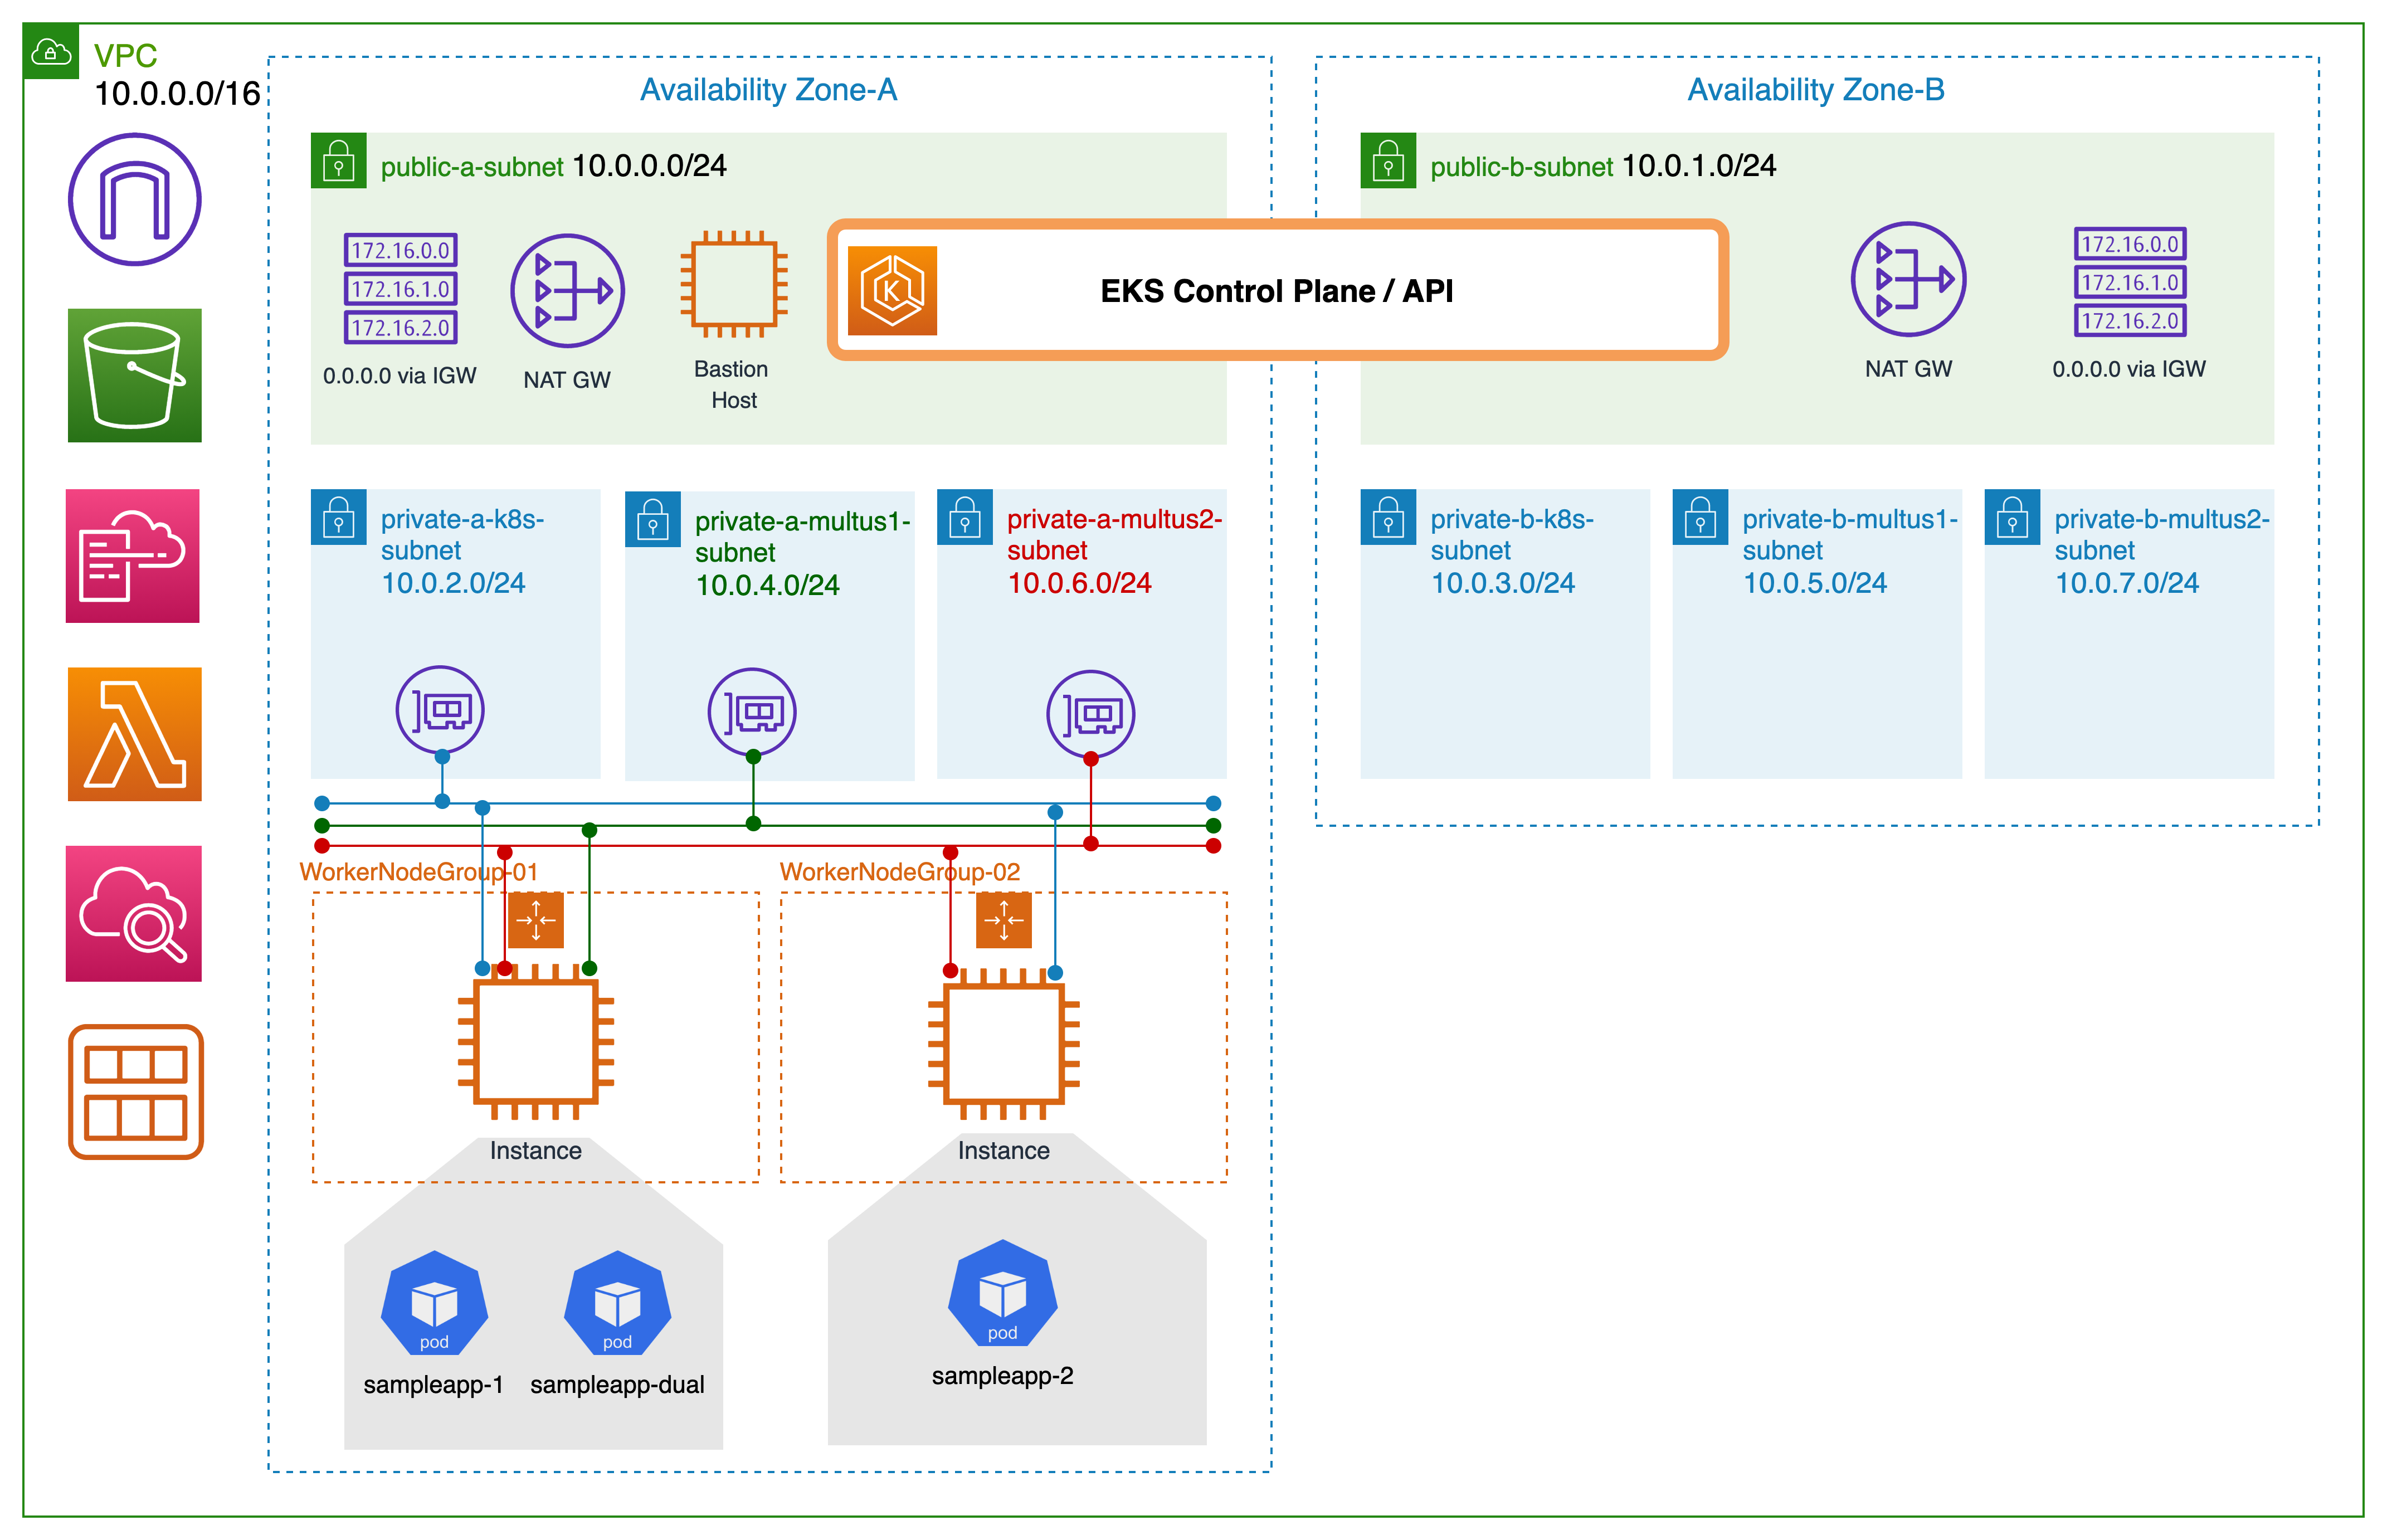Click the network interface in private-a-multus2-subnet
This screenshot has width=2387, height=1540.
1090,714
